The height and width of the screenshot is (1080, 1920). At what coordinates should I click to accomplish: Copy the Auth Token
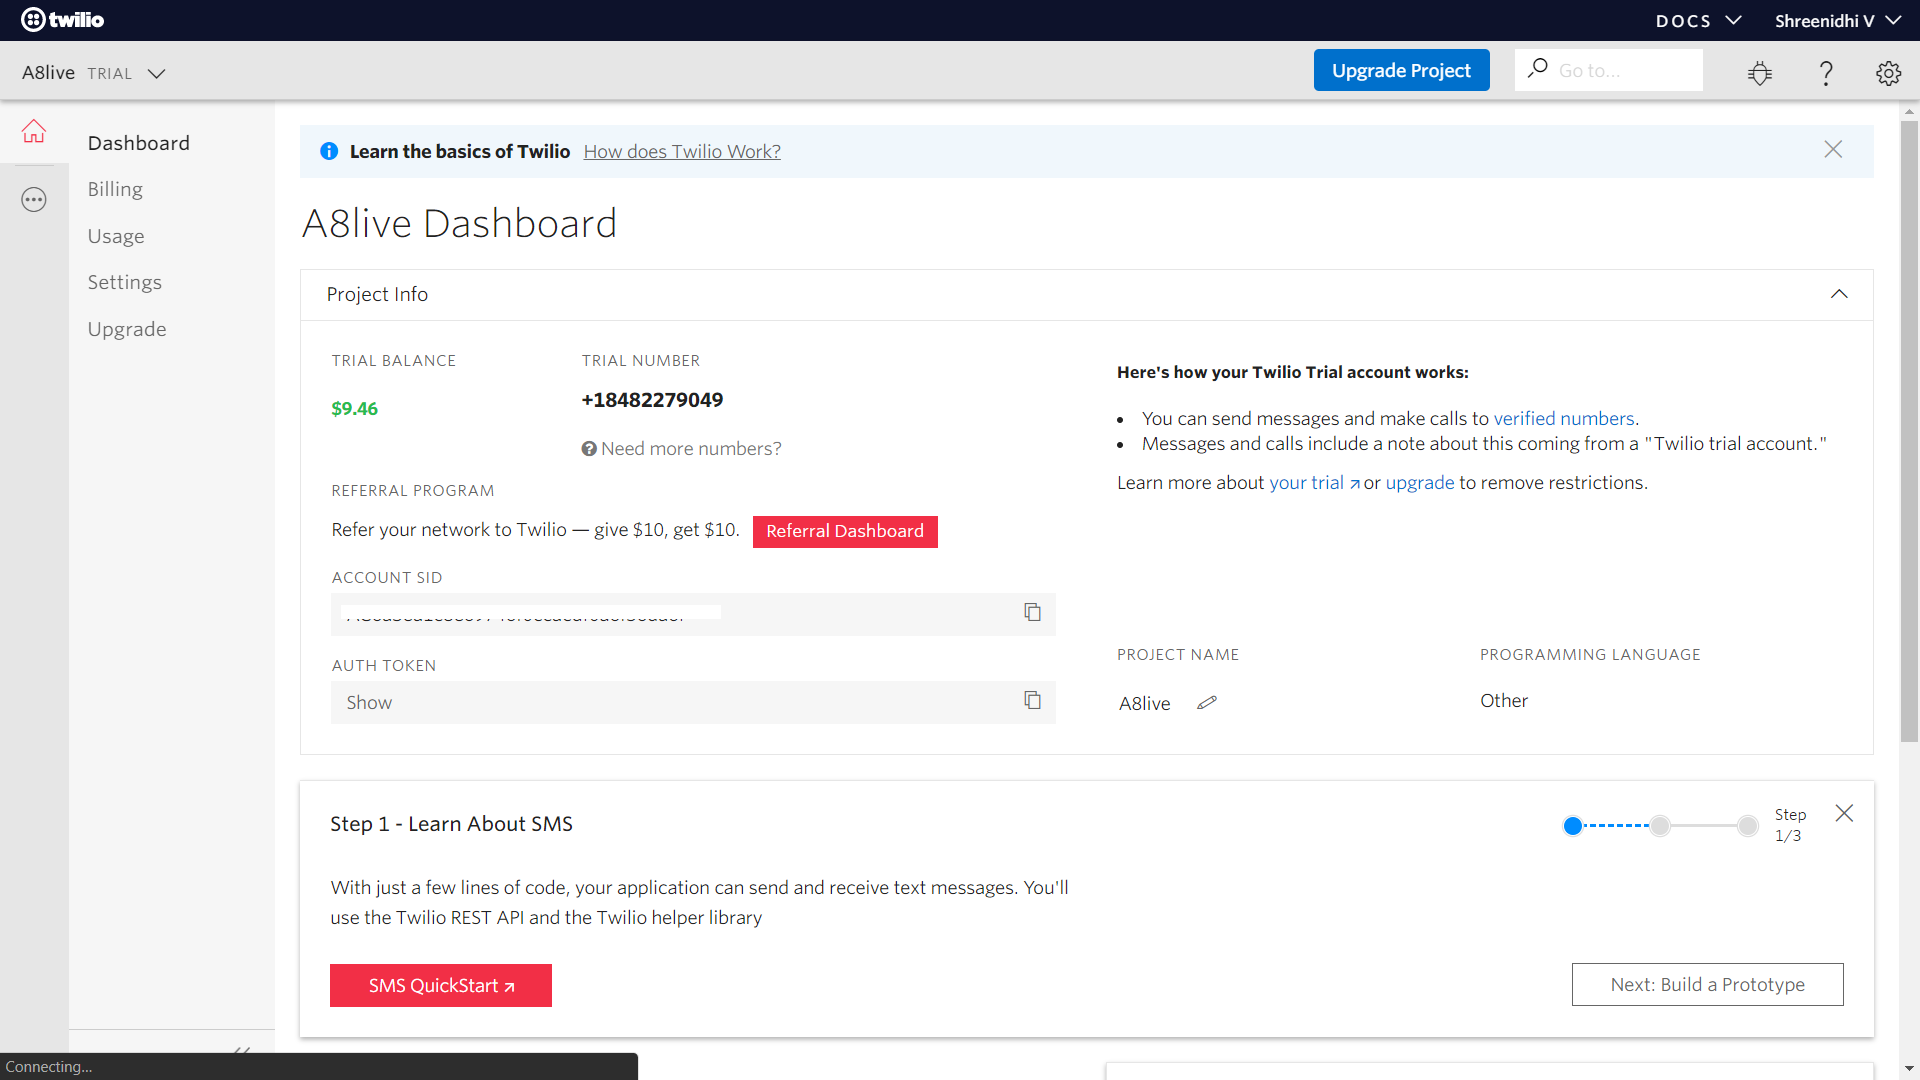pyautogui.click(x=1032, y=700)
